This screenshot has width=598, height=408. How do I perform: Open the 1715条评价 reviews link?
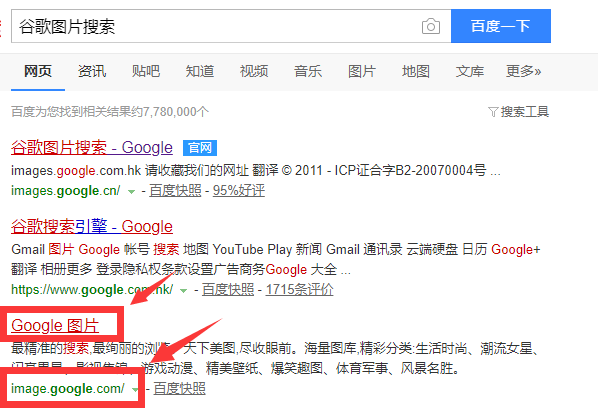(x=299, y=289)
